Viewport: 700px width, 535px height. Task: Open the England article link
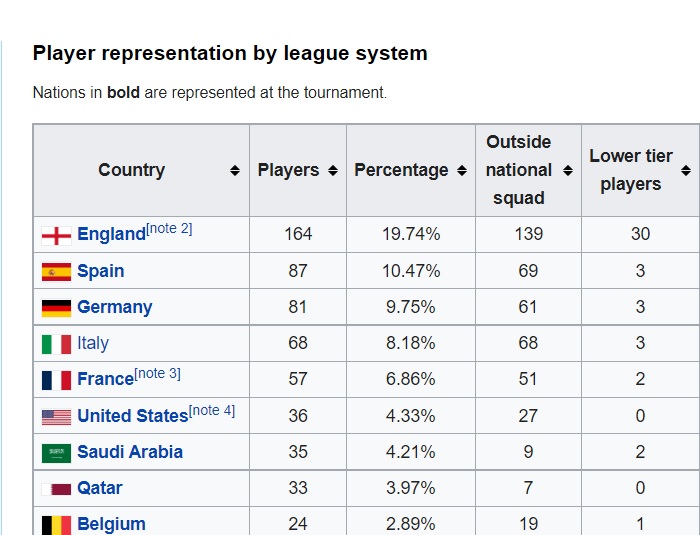coord(111,235)
